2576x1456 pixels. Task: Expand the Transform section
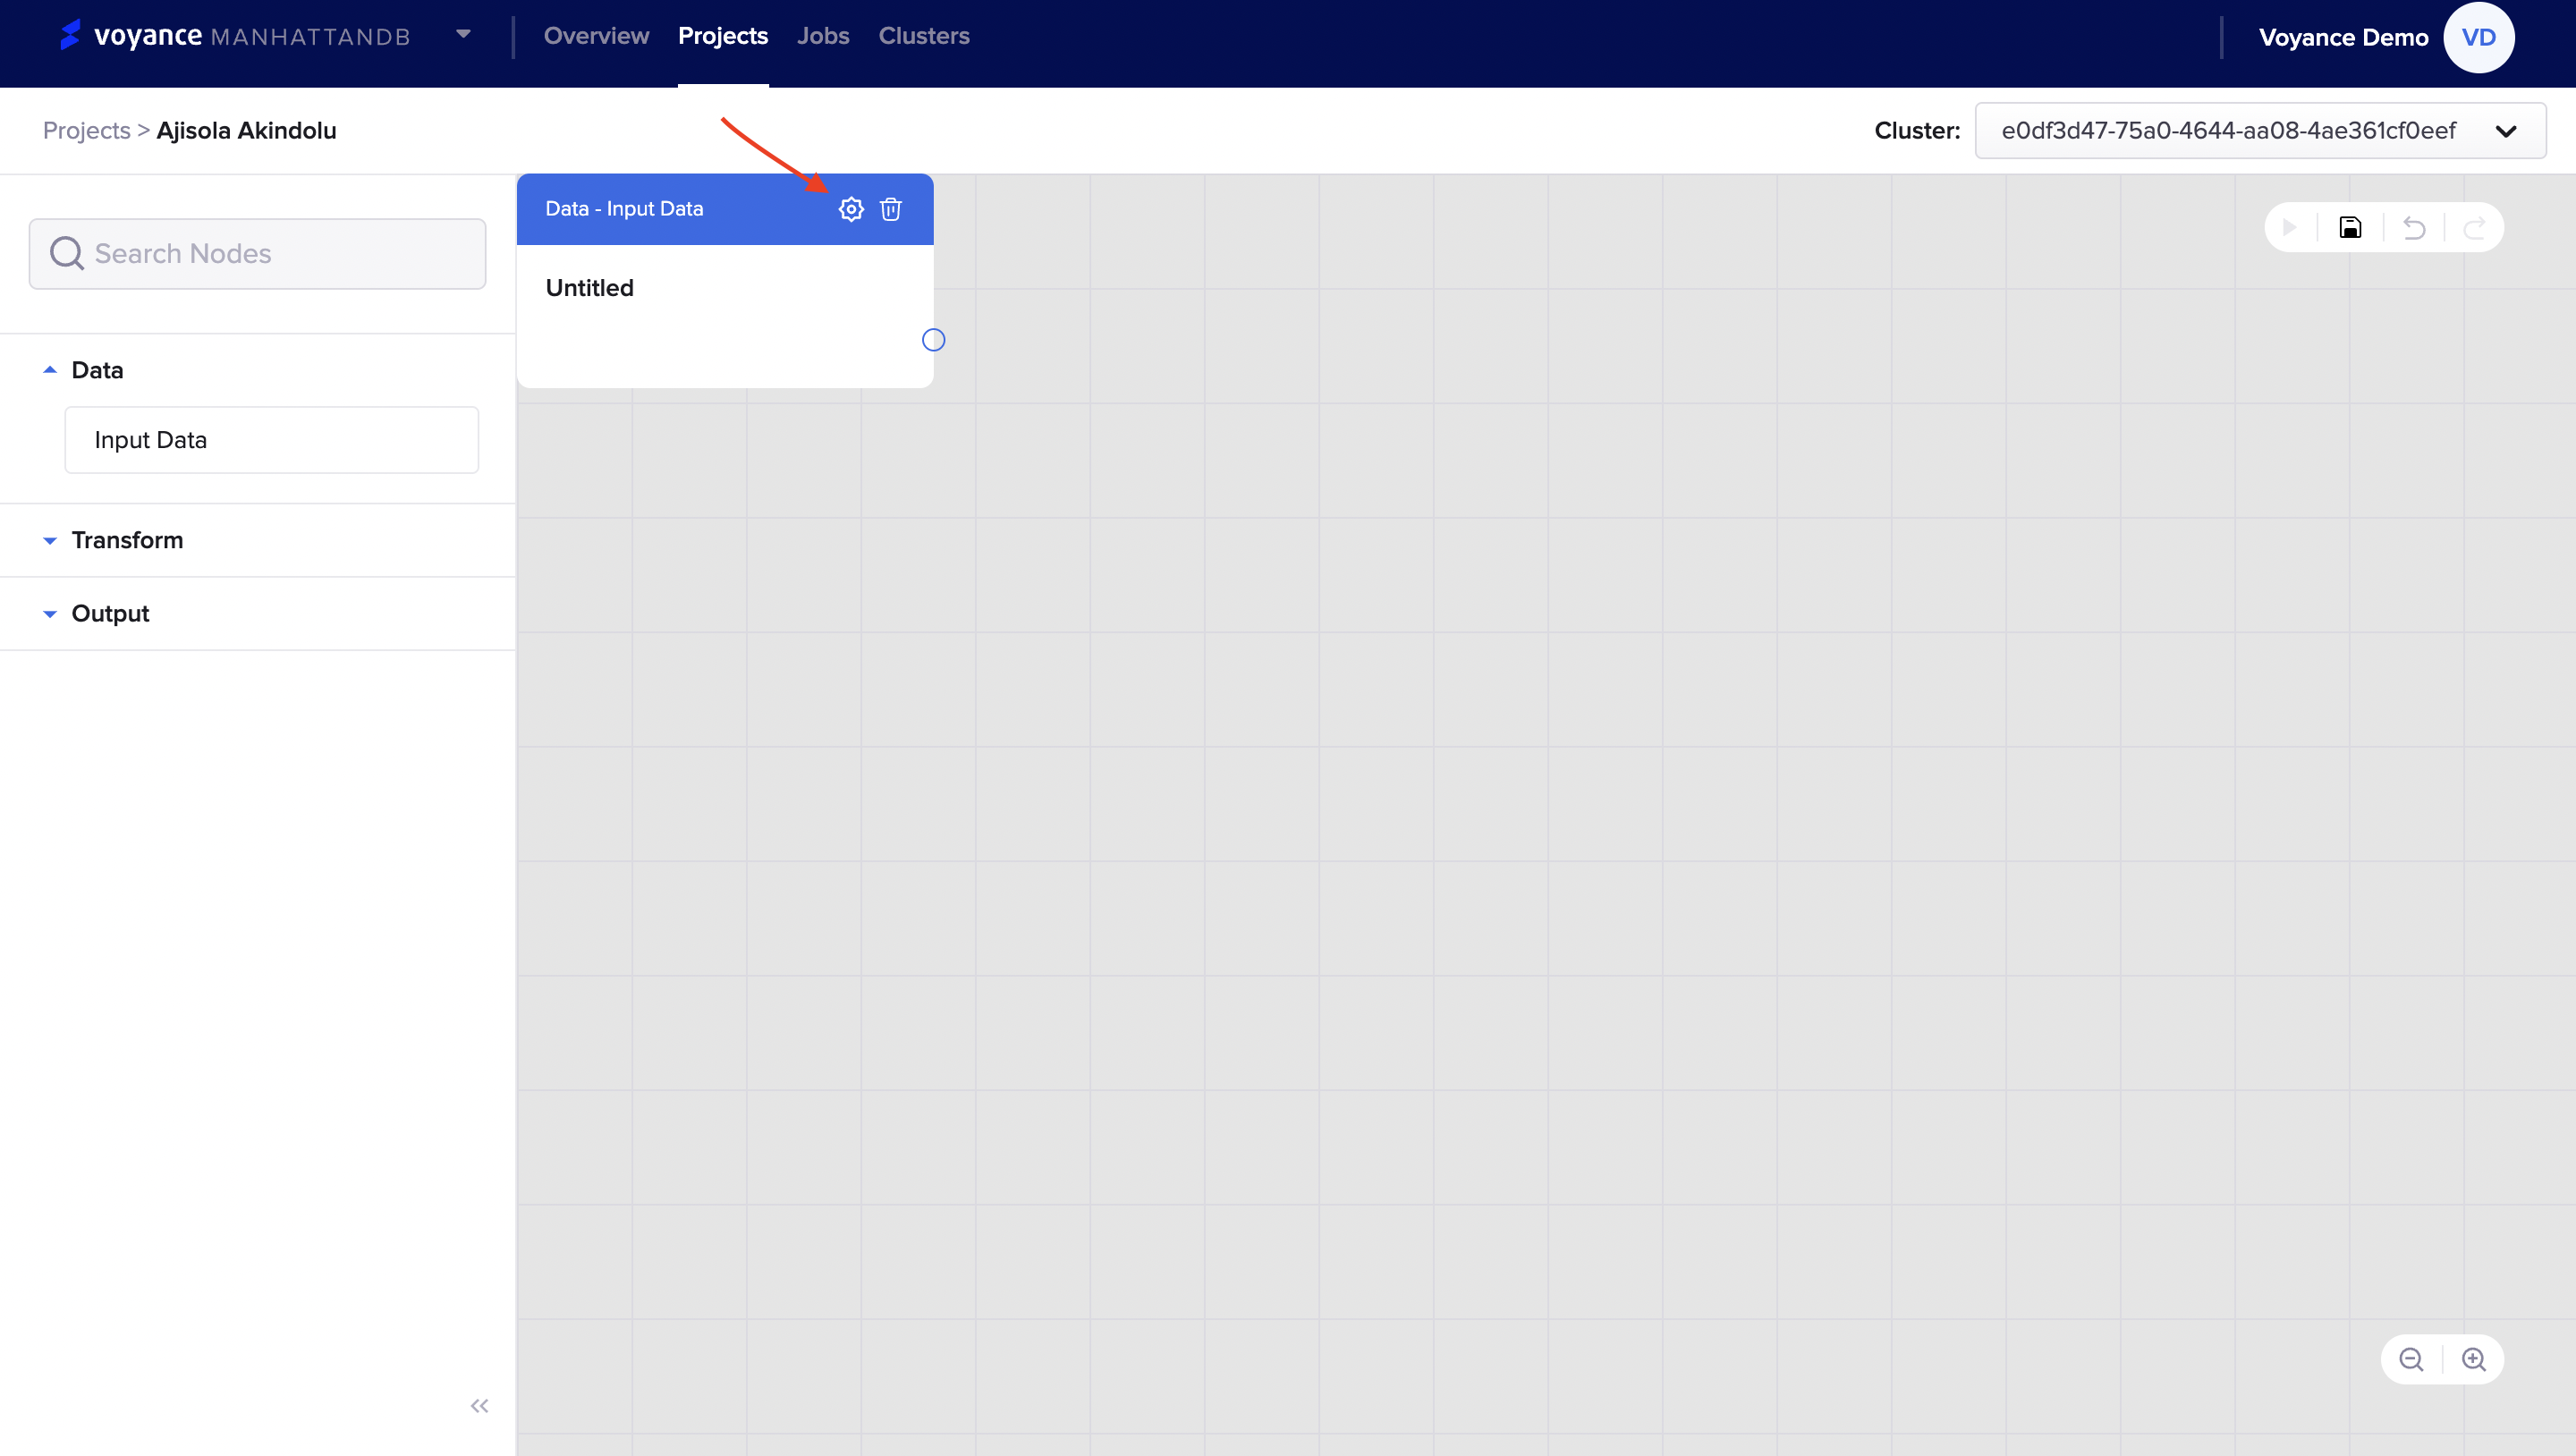[50, 541]
